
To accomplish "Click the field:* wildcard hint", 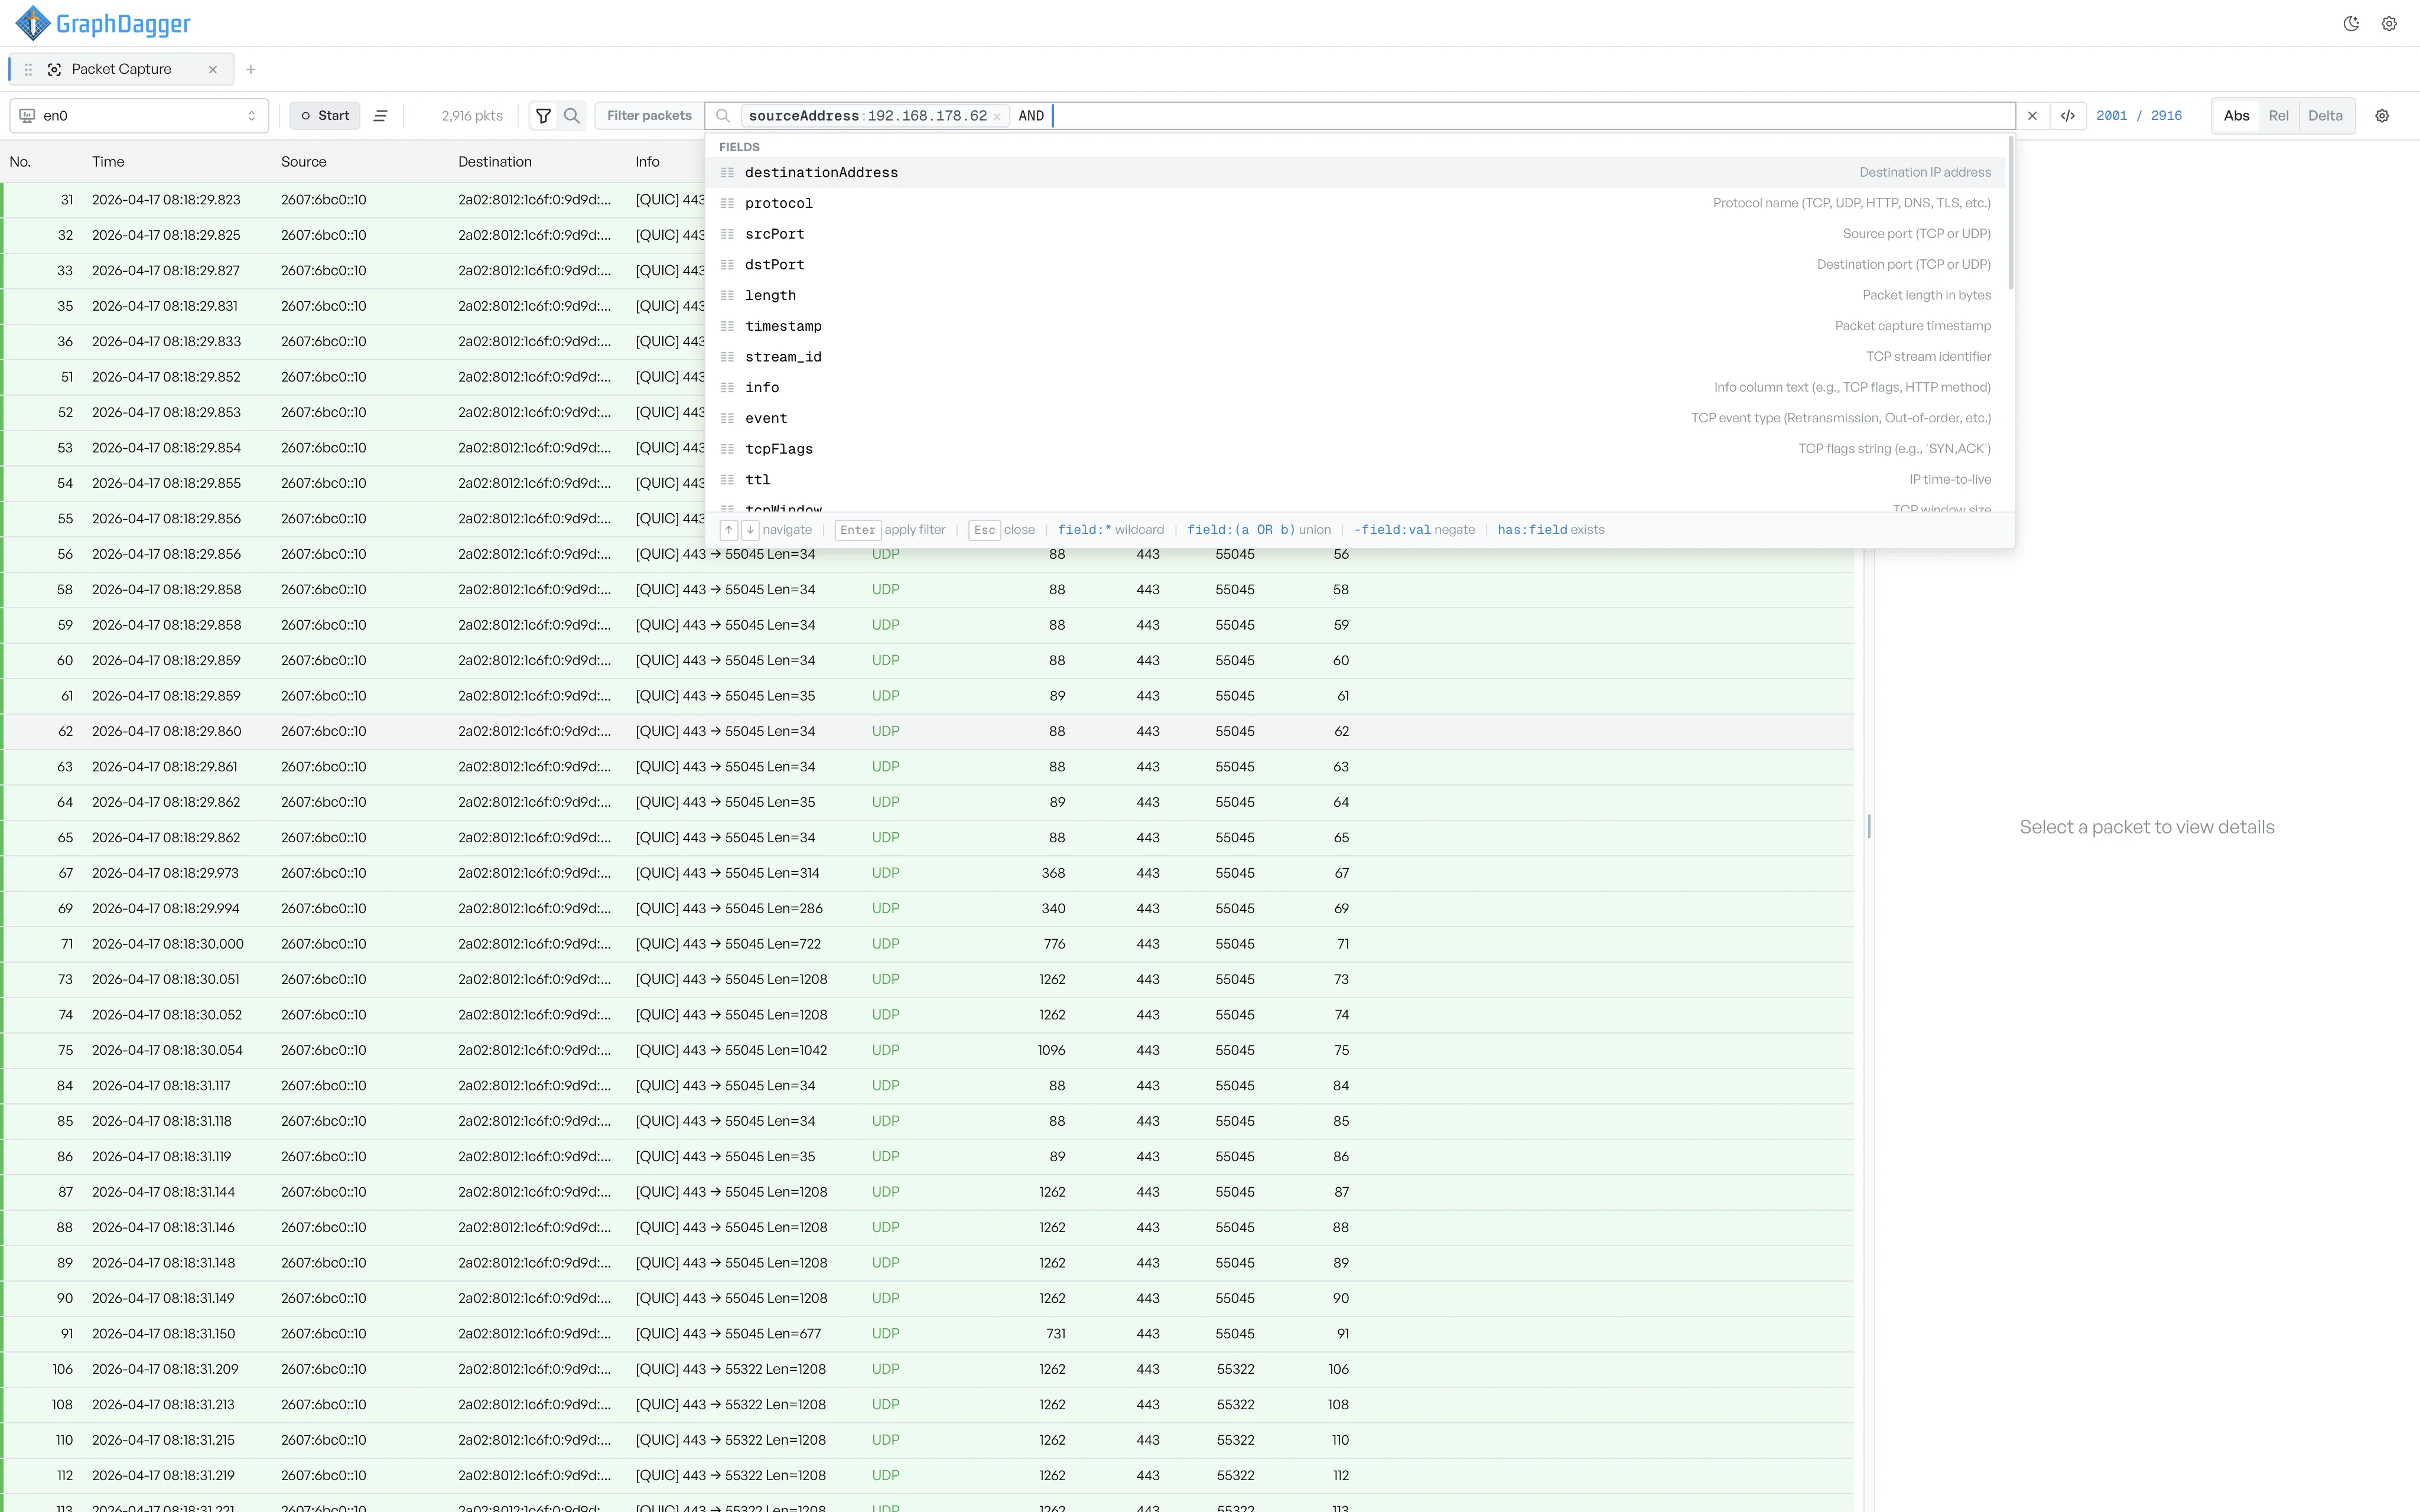I will tap(1111, 530).
